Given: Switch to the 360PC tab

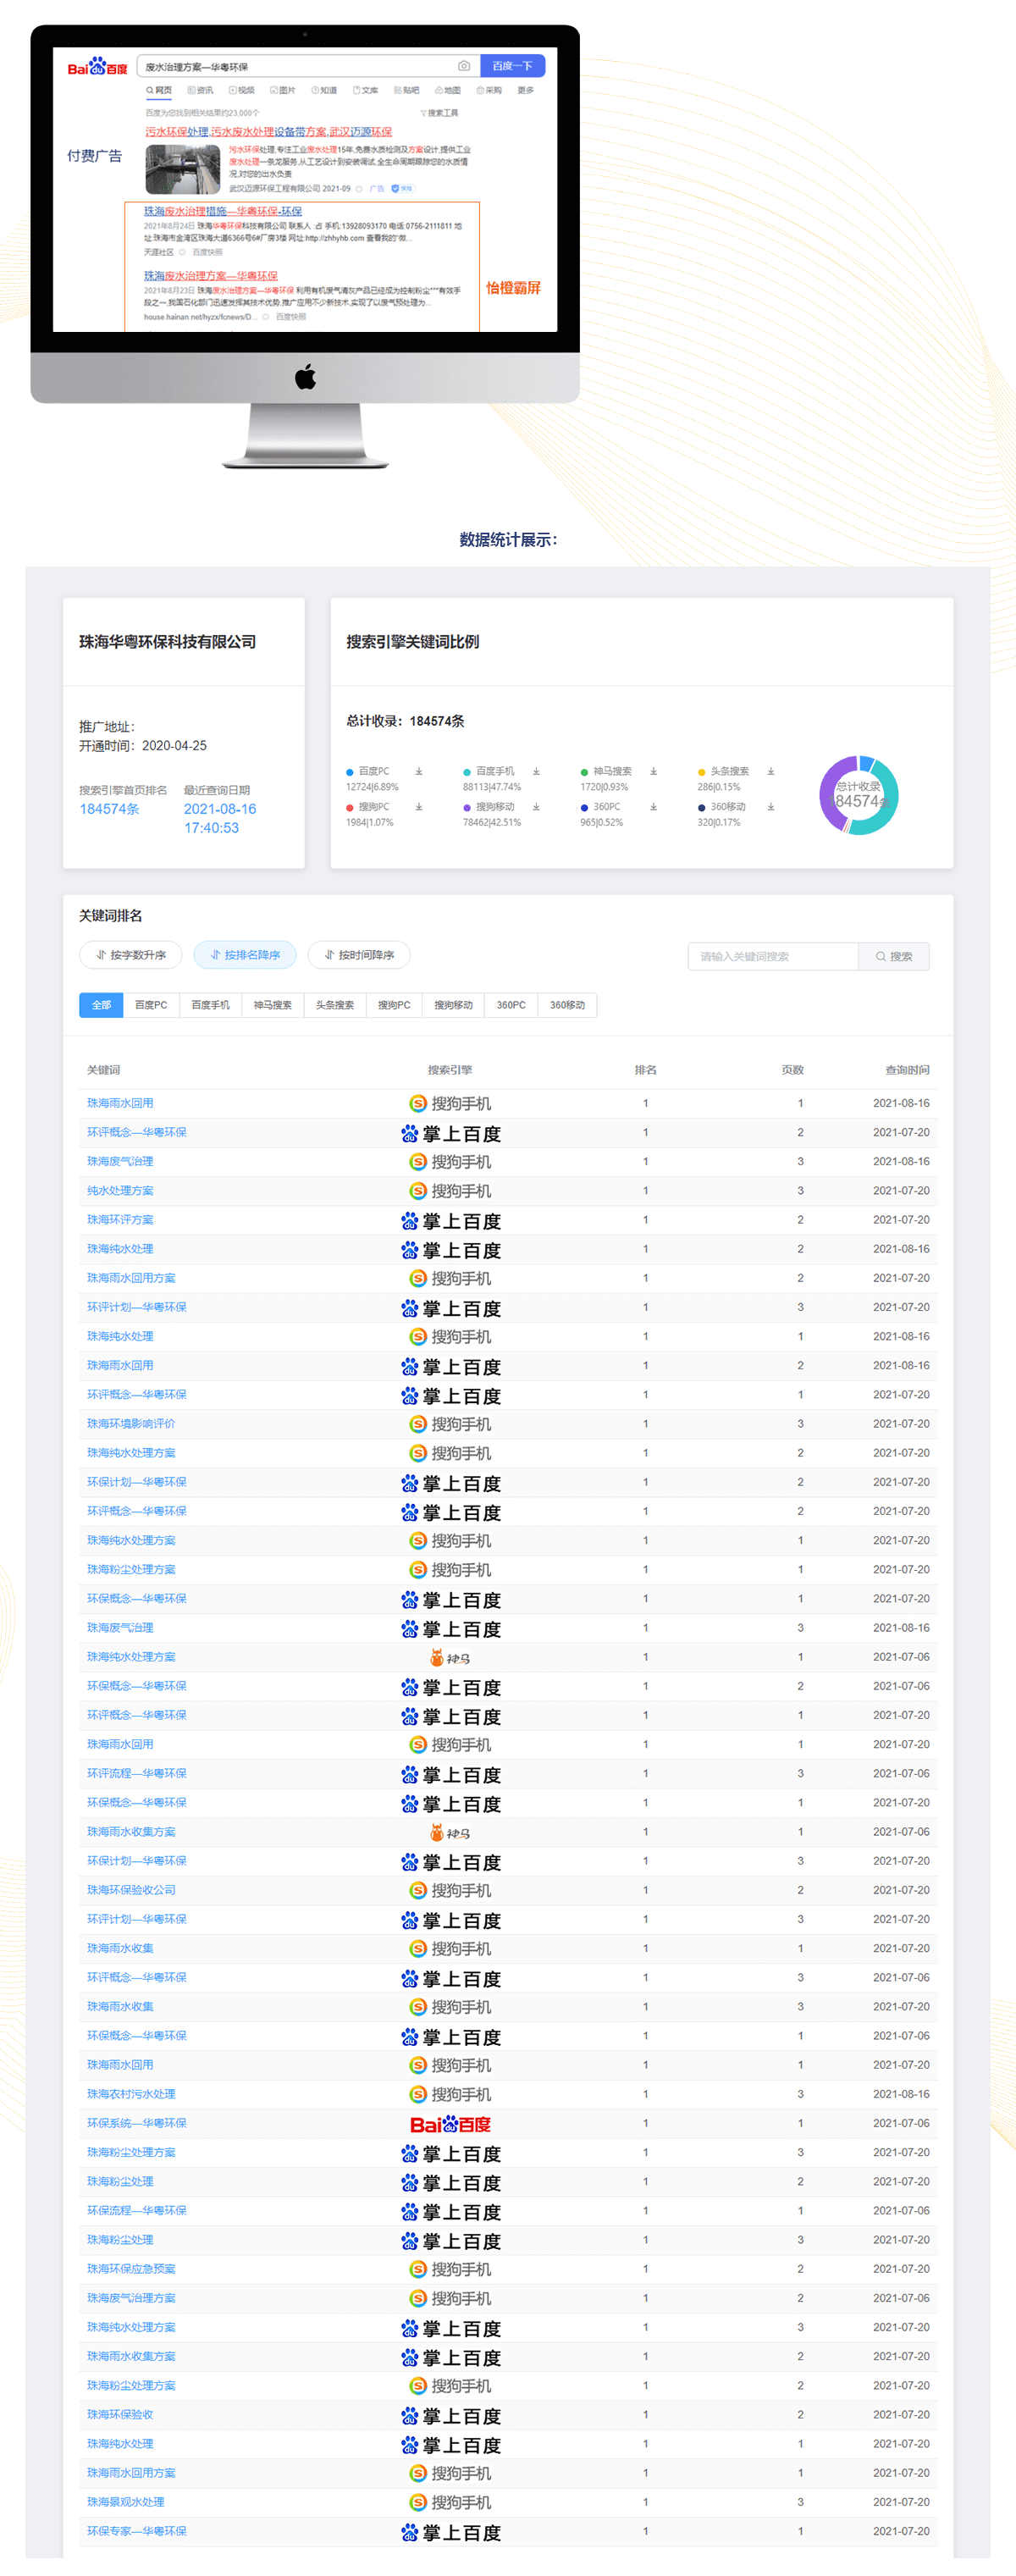Looking at the screenshot, I should tap(511, 1005).
